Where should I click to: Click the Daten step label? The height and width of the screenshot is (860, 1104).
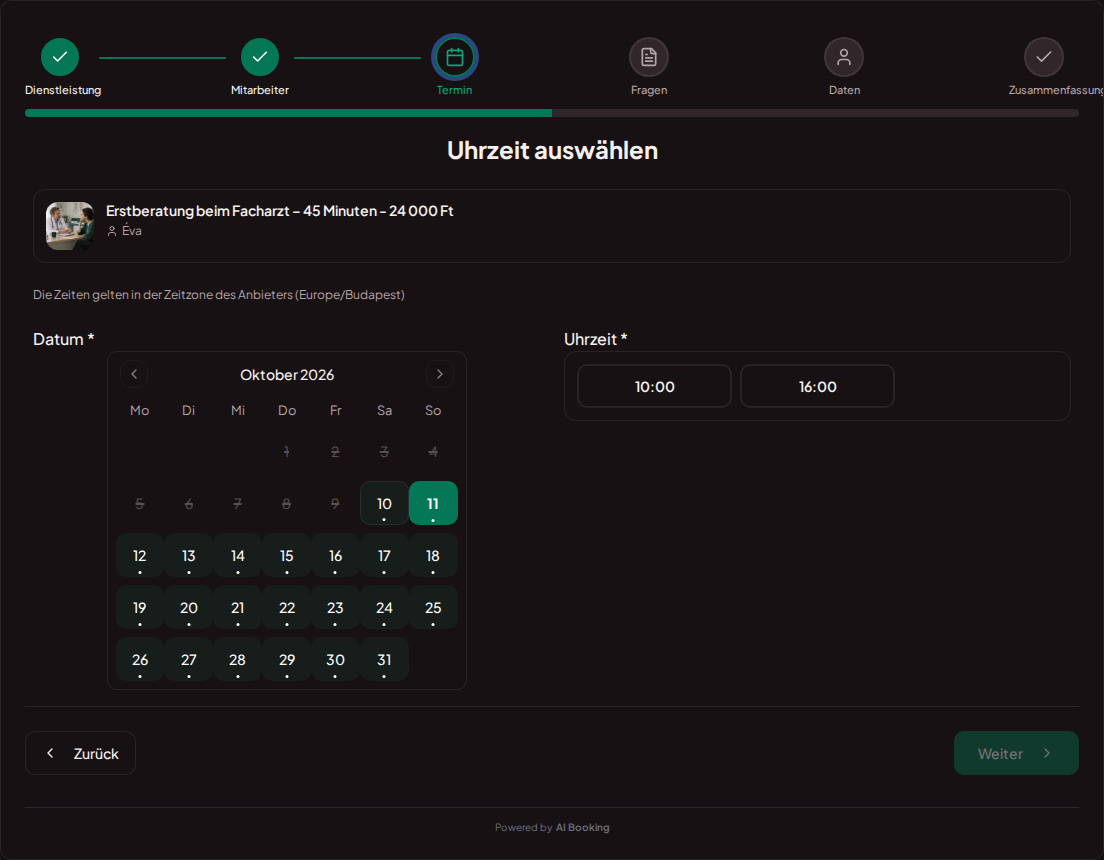pyautogui.click(x=844, y=90)
